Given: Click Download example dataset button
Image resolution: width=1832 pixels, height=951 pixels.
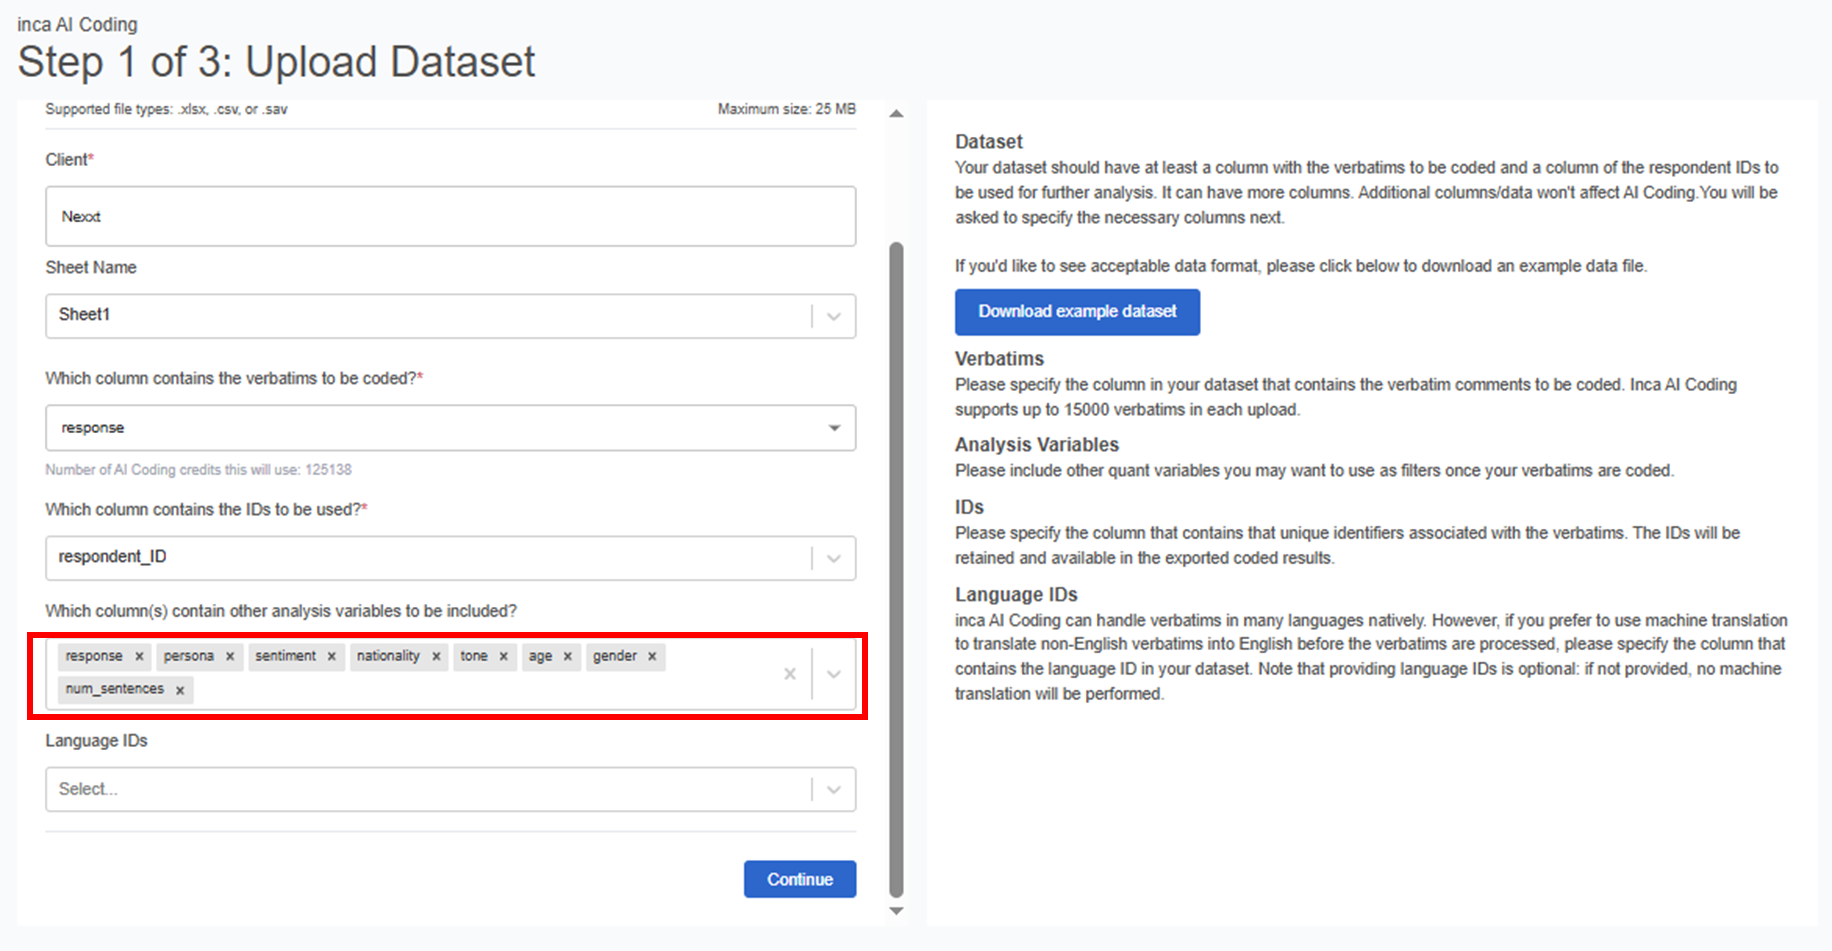Looking at the screenshot, I should [x=1077, y=312].
